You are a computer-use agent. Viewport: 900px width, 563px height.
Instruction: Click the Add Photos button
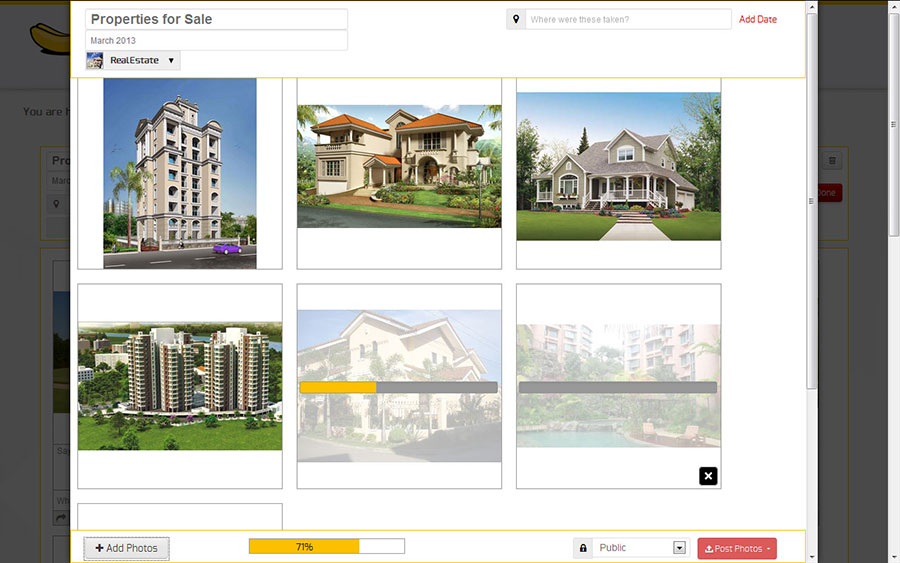tap(126, 548)
